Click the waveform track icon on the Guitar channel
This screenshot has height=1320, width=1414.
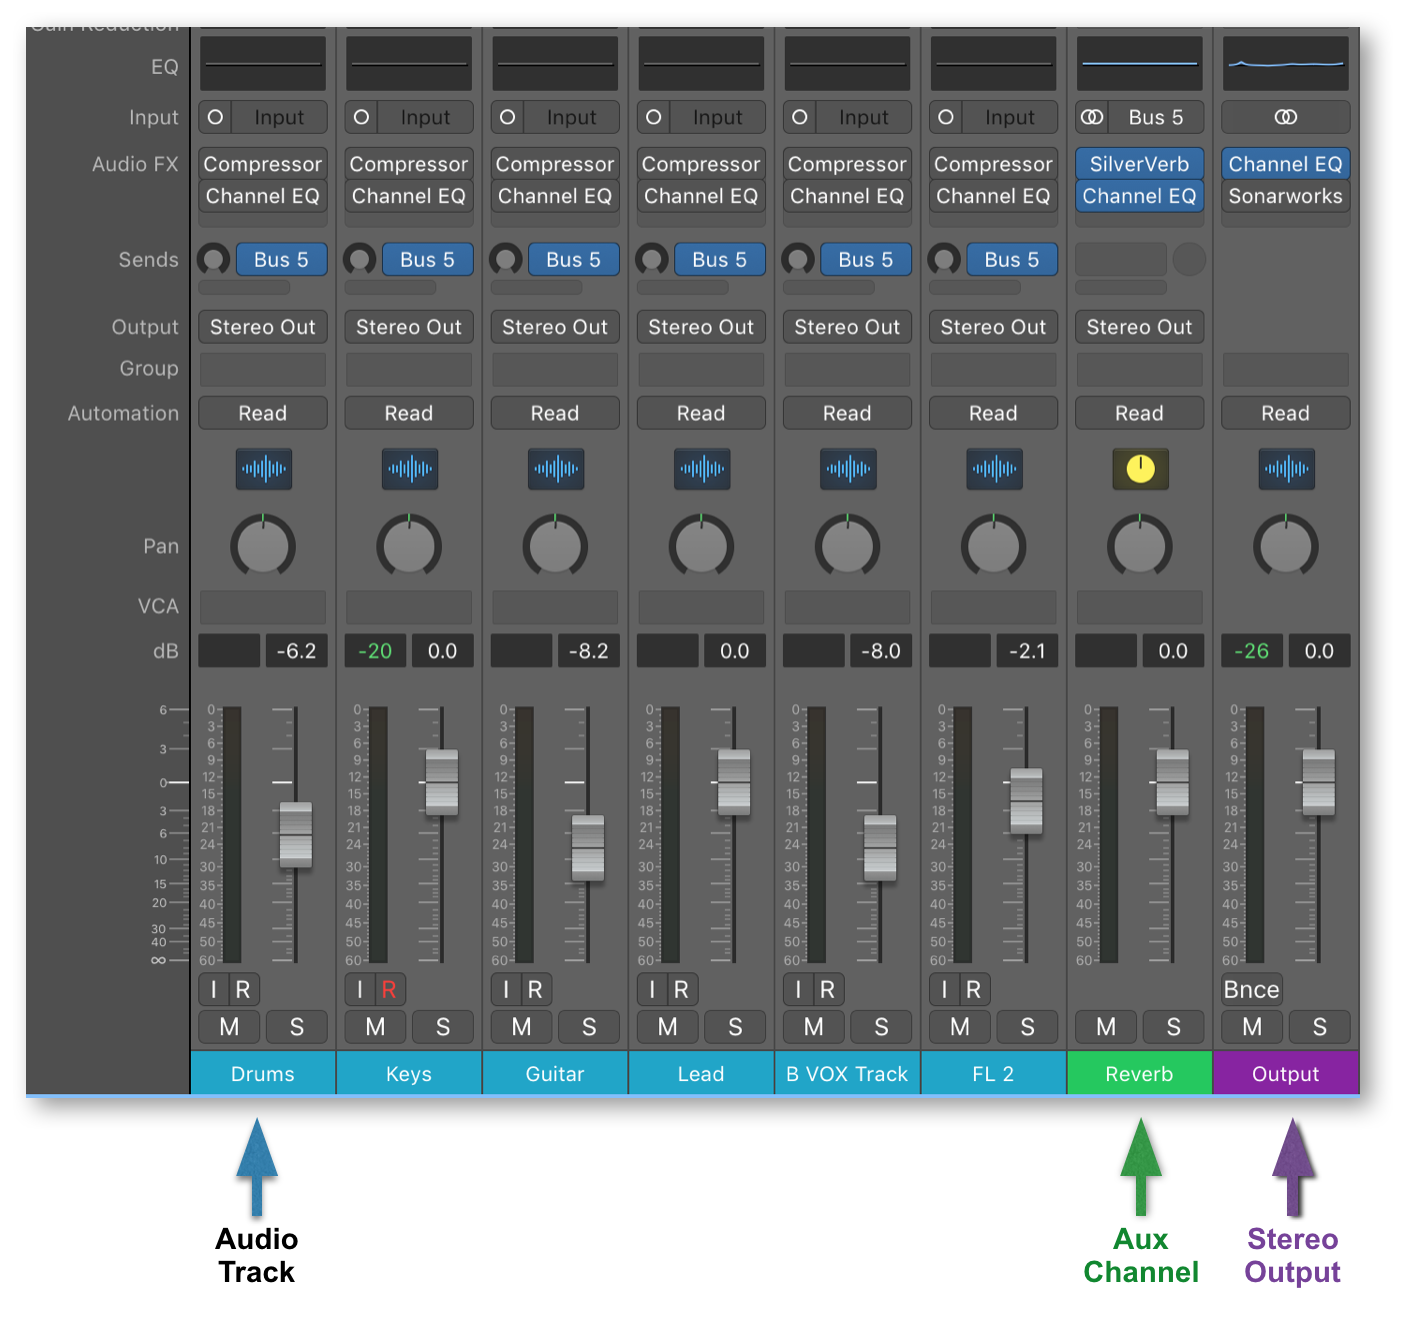(x=555, y=470)
